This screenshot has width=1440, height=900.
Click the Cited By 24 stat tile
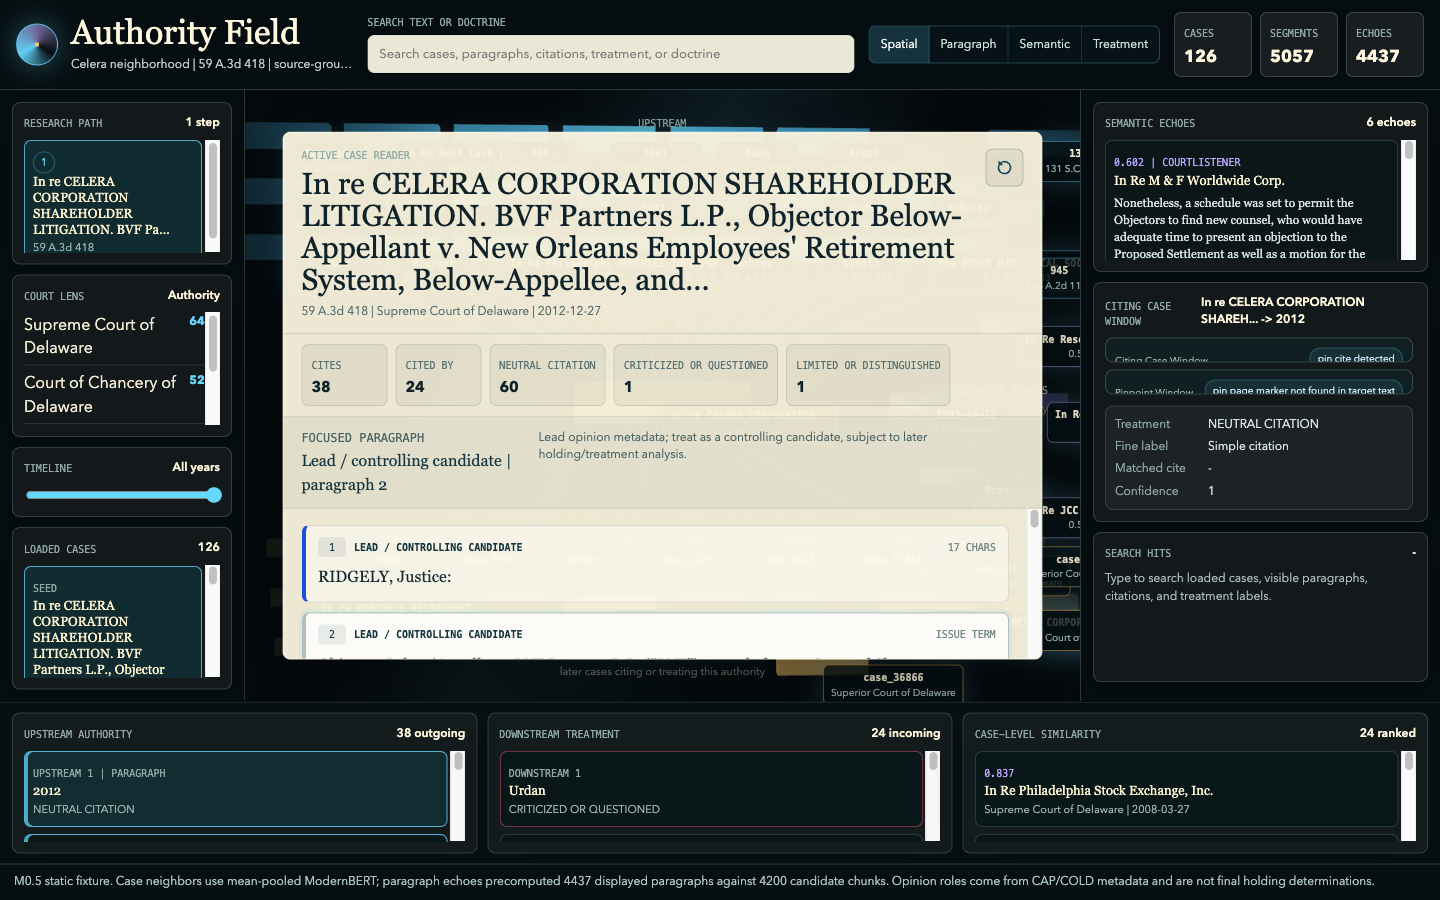438,375
